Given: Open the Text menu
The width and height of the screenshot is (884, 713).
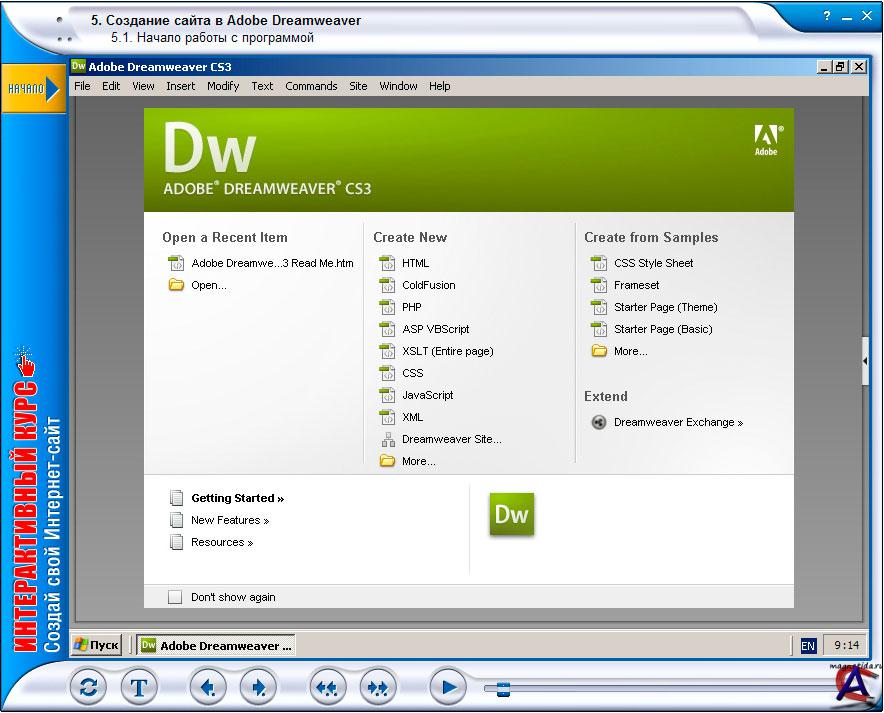Looking at the screenshot, I should [262, 86].
